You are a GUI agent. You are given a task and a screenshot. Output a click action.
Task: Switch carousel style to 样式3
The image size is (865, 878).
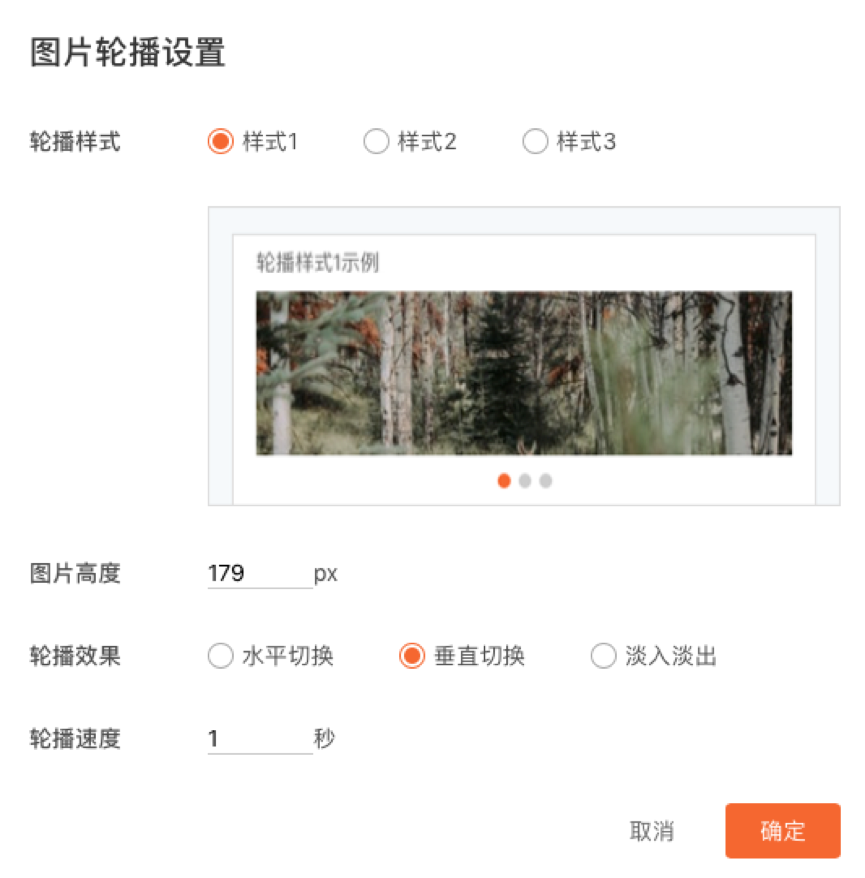pyautogui.click(x=535, y=141)
